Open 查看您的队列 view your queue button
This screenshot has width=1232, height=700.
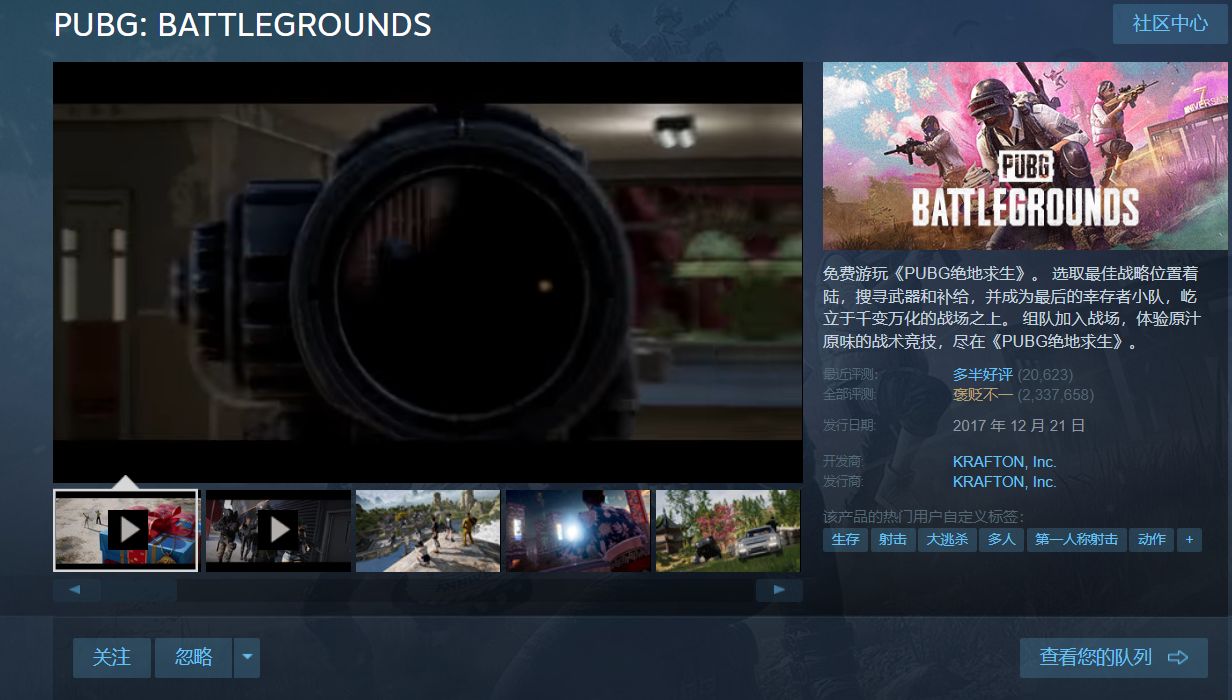click(x=1114, y=657)
